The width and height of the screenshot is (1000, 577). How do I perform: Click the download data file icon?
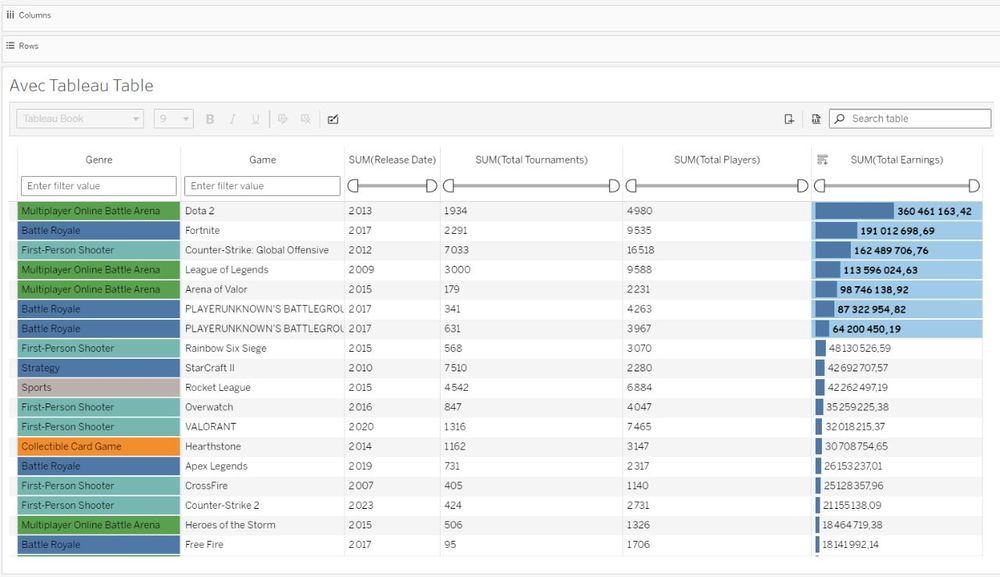click(x=816, y=119)
